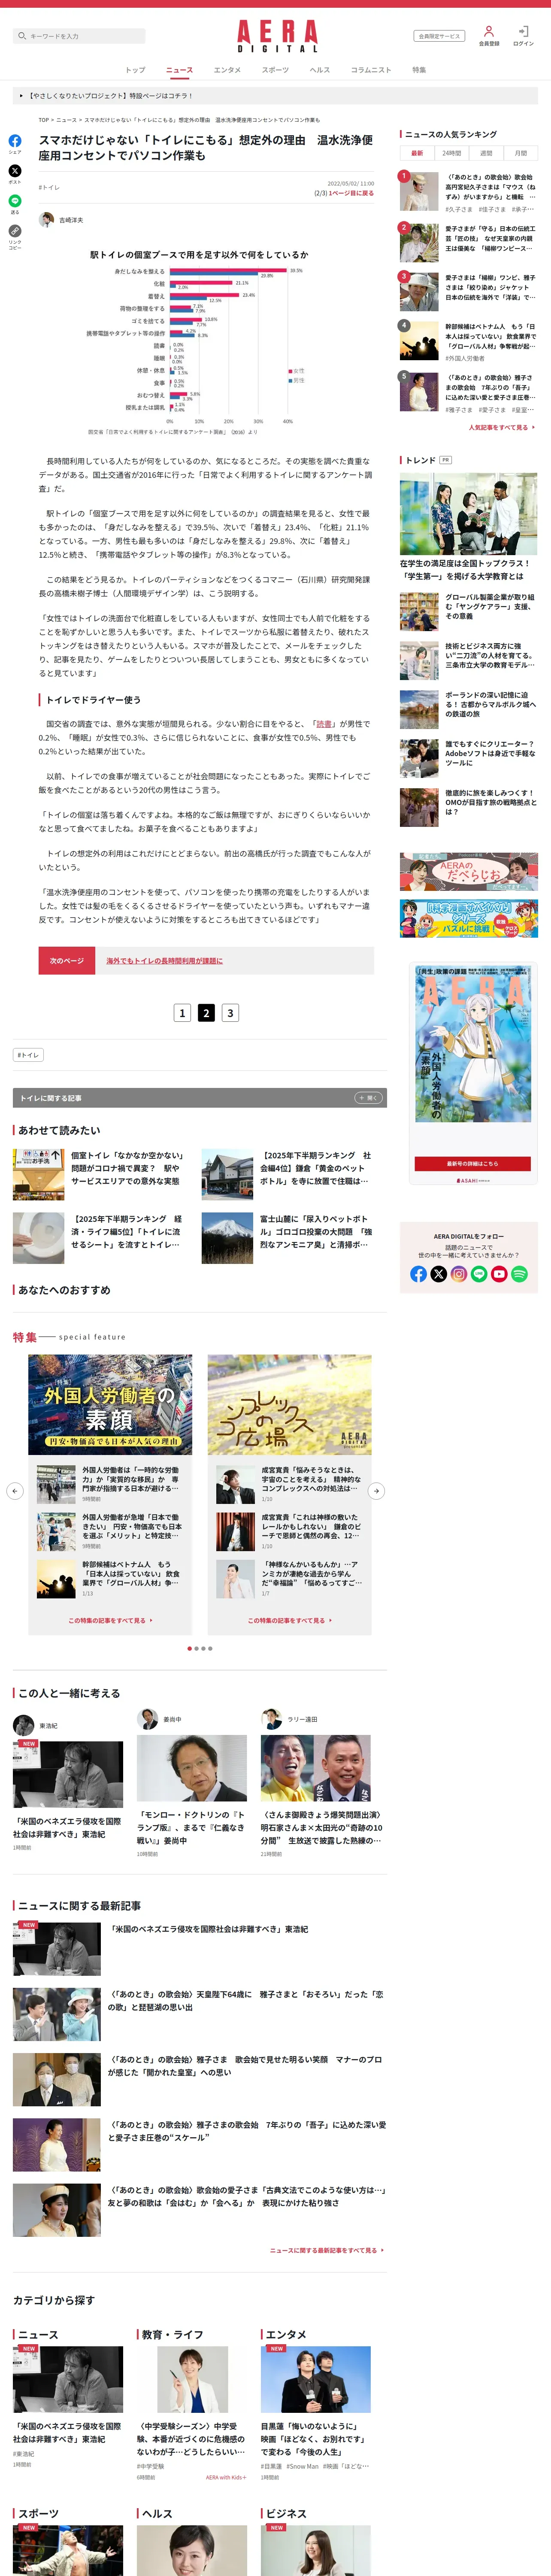Click 会員限定サービス button

click(x=439, y=36)
